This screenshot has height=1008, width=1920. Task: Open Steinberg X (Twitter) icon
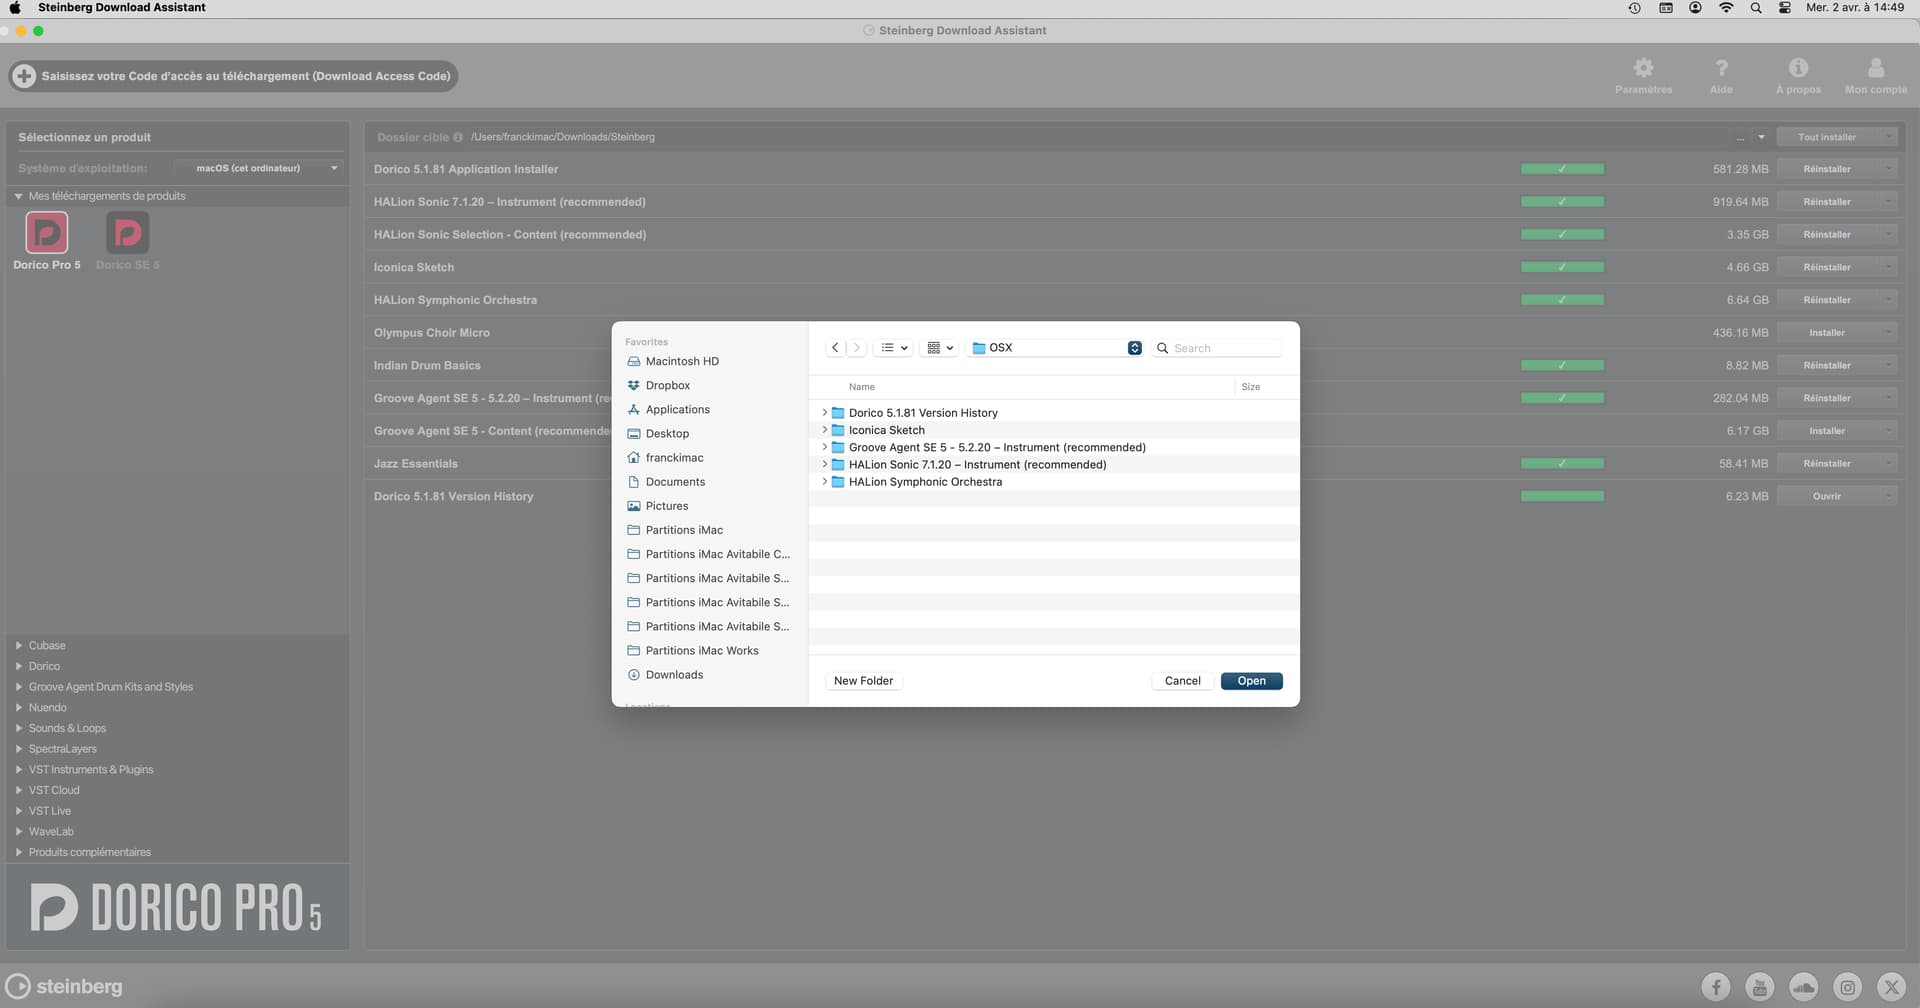point(1892,987)
